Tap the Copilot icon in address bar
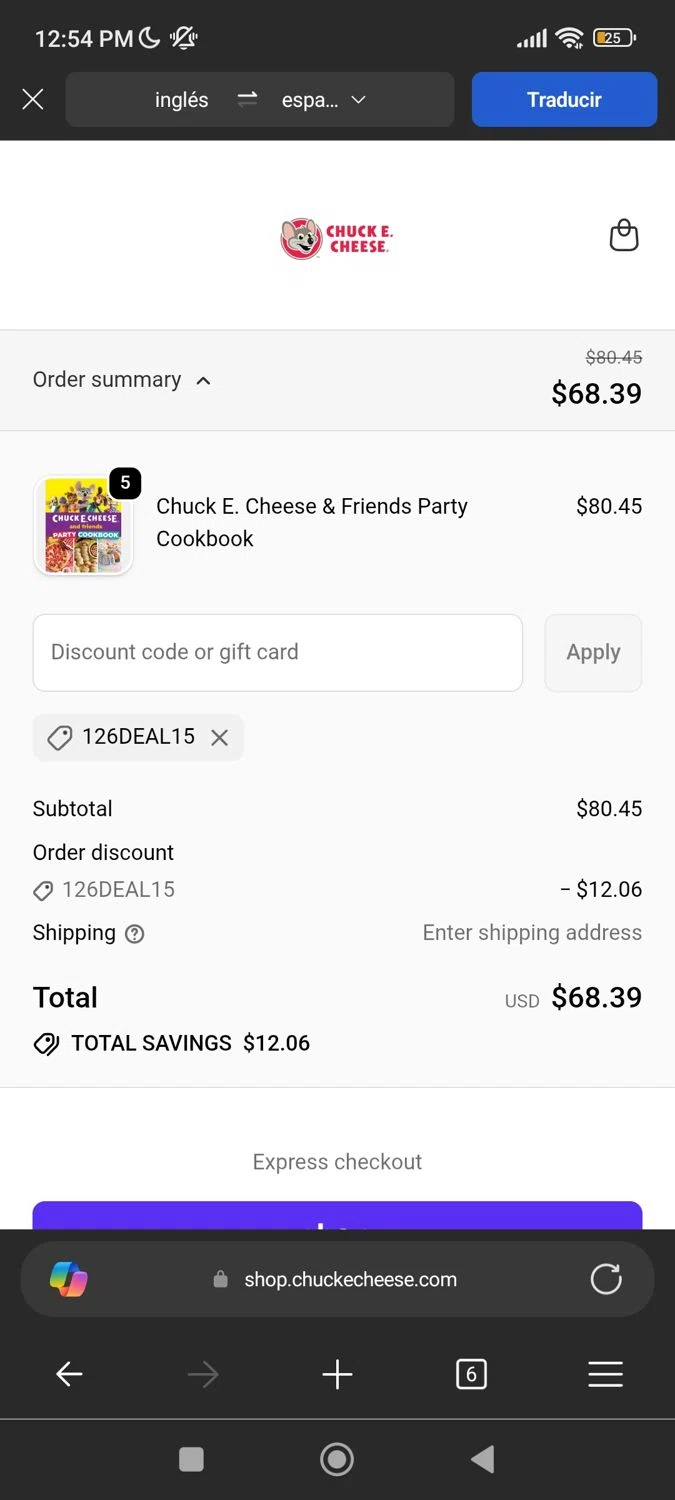Image resolution: width=675 pixels, height=1500 pixels. click(x=69, y=1279)
